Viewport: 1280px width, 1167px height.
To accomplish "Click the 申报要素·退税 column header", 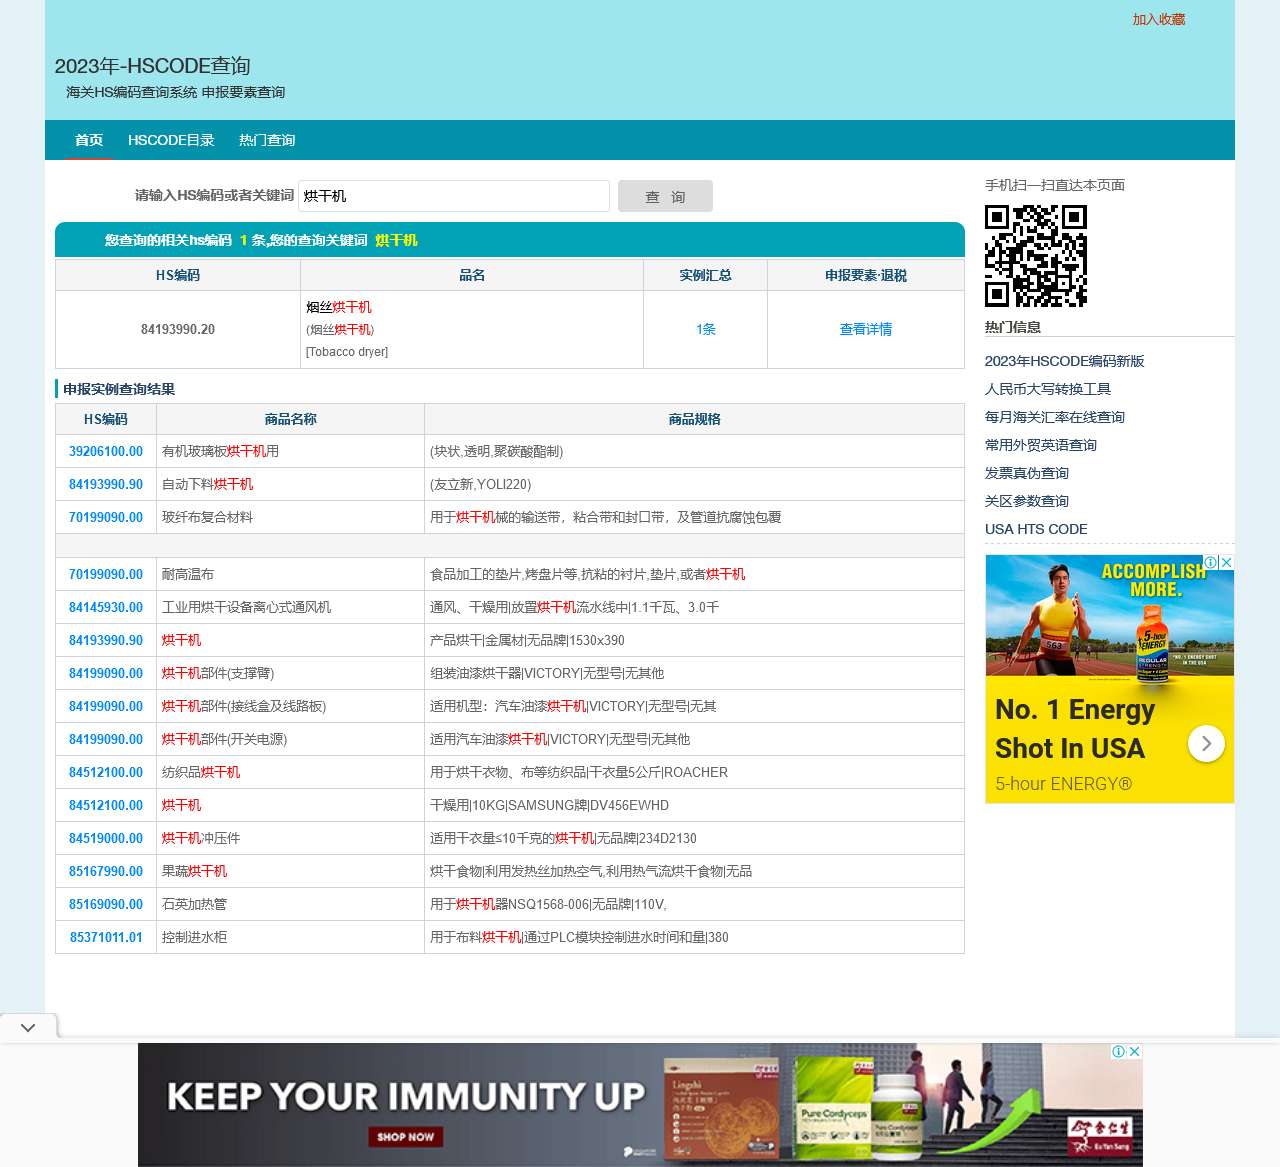I will click(866, 275).
